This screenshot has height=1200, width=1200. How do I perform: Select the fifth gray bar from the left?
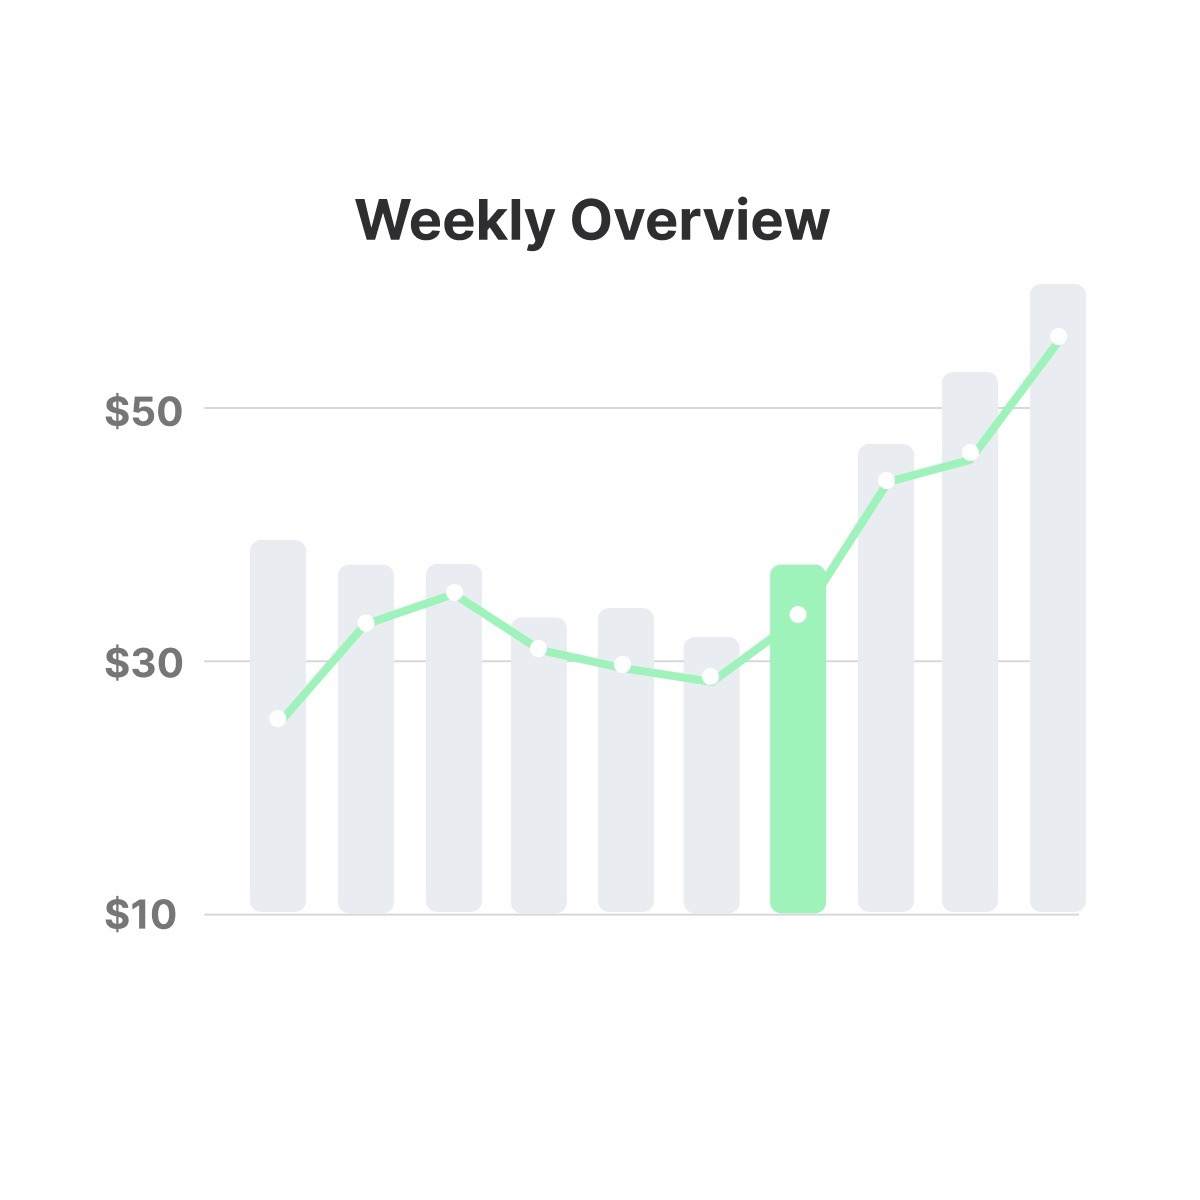[626, 760]
